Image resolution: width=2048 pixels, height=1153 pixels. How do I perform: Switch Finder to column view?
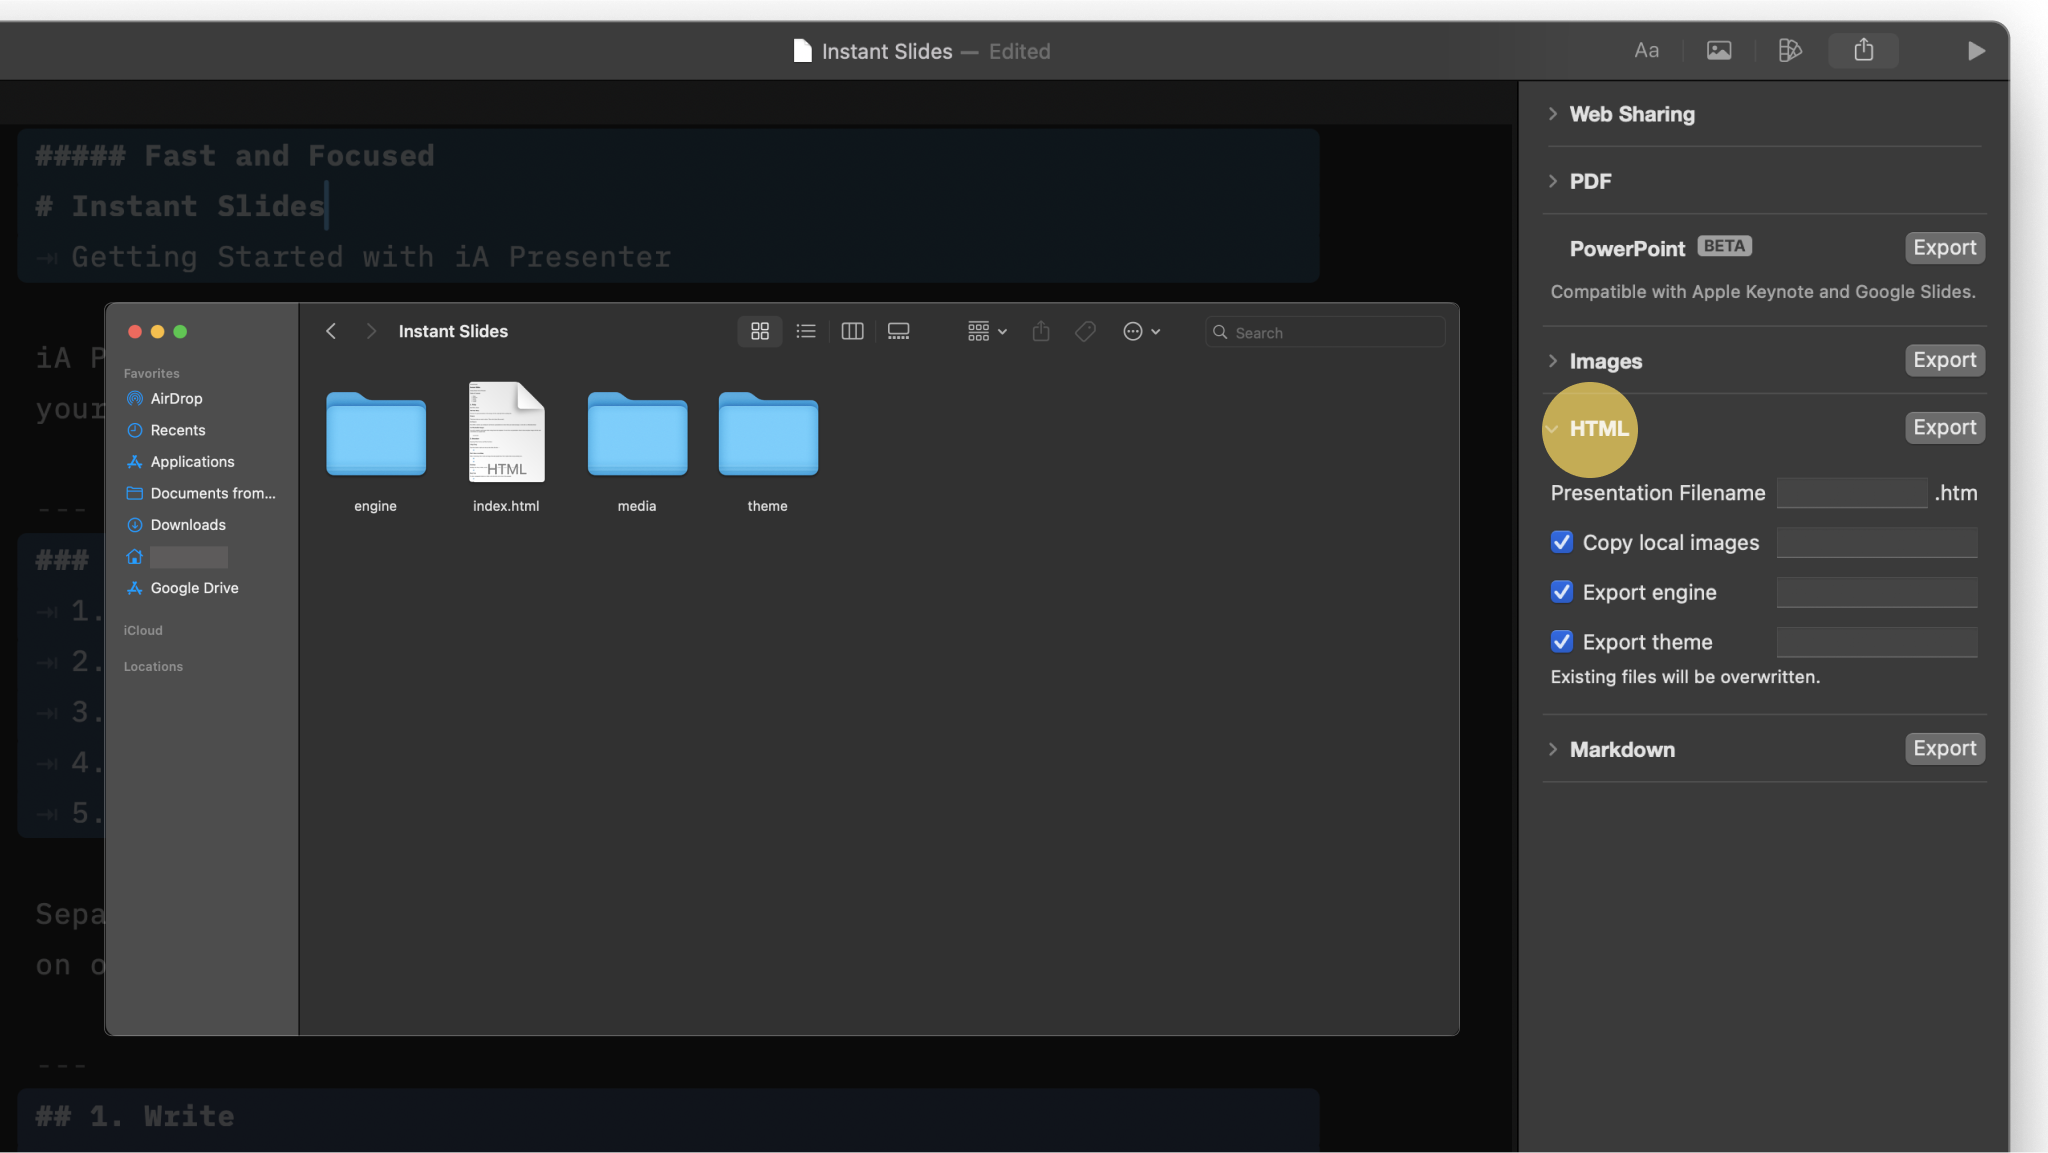pos(852,331)
